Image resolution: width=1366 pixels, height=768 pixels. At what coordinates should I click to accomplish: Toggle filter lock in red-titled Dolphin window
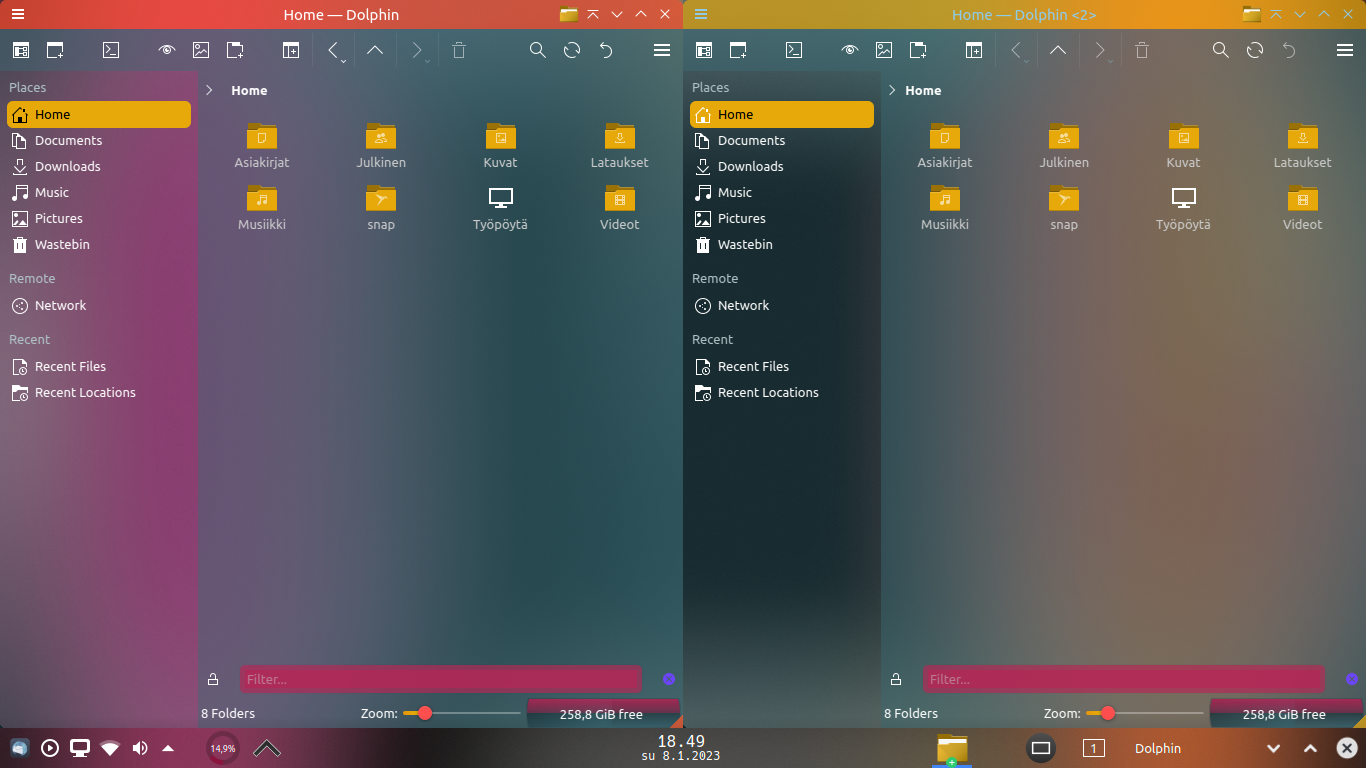213,680
